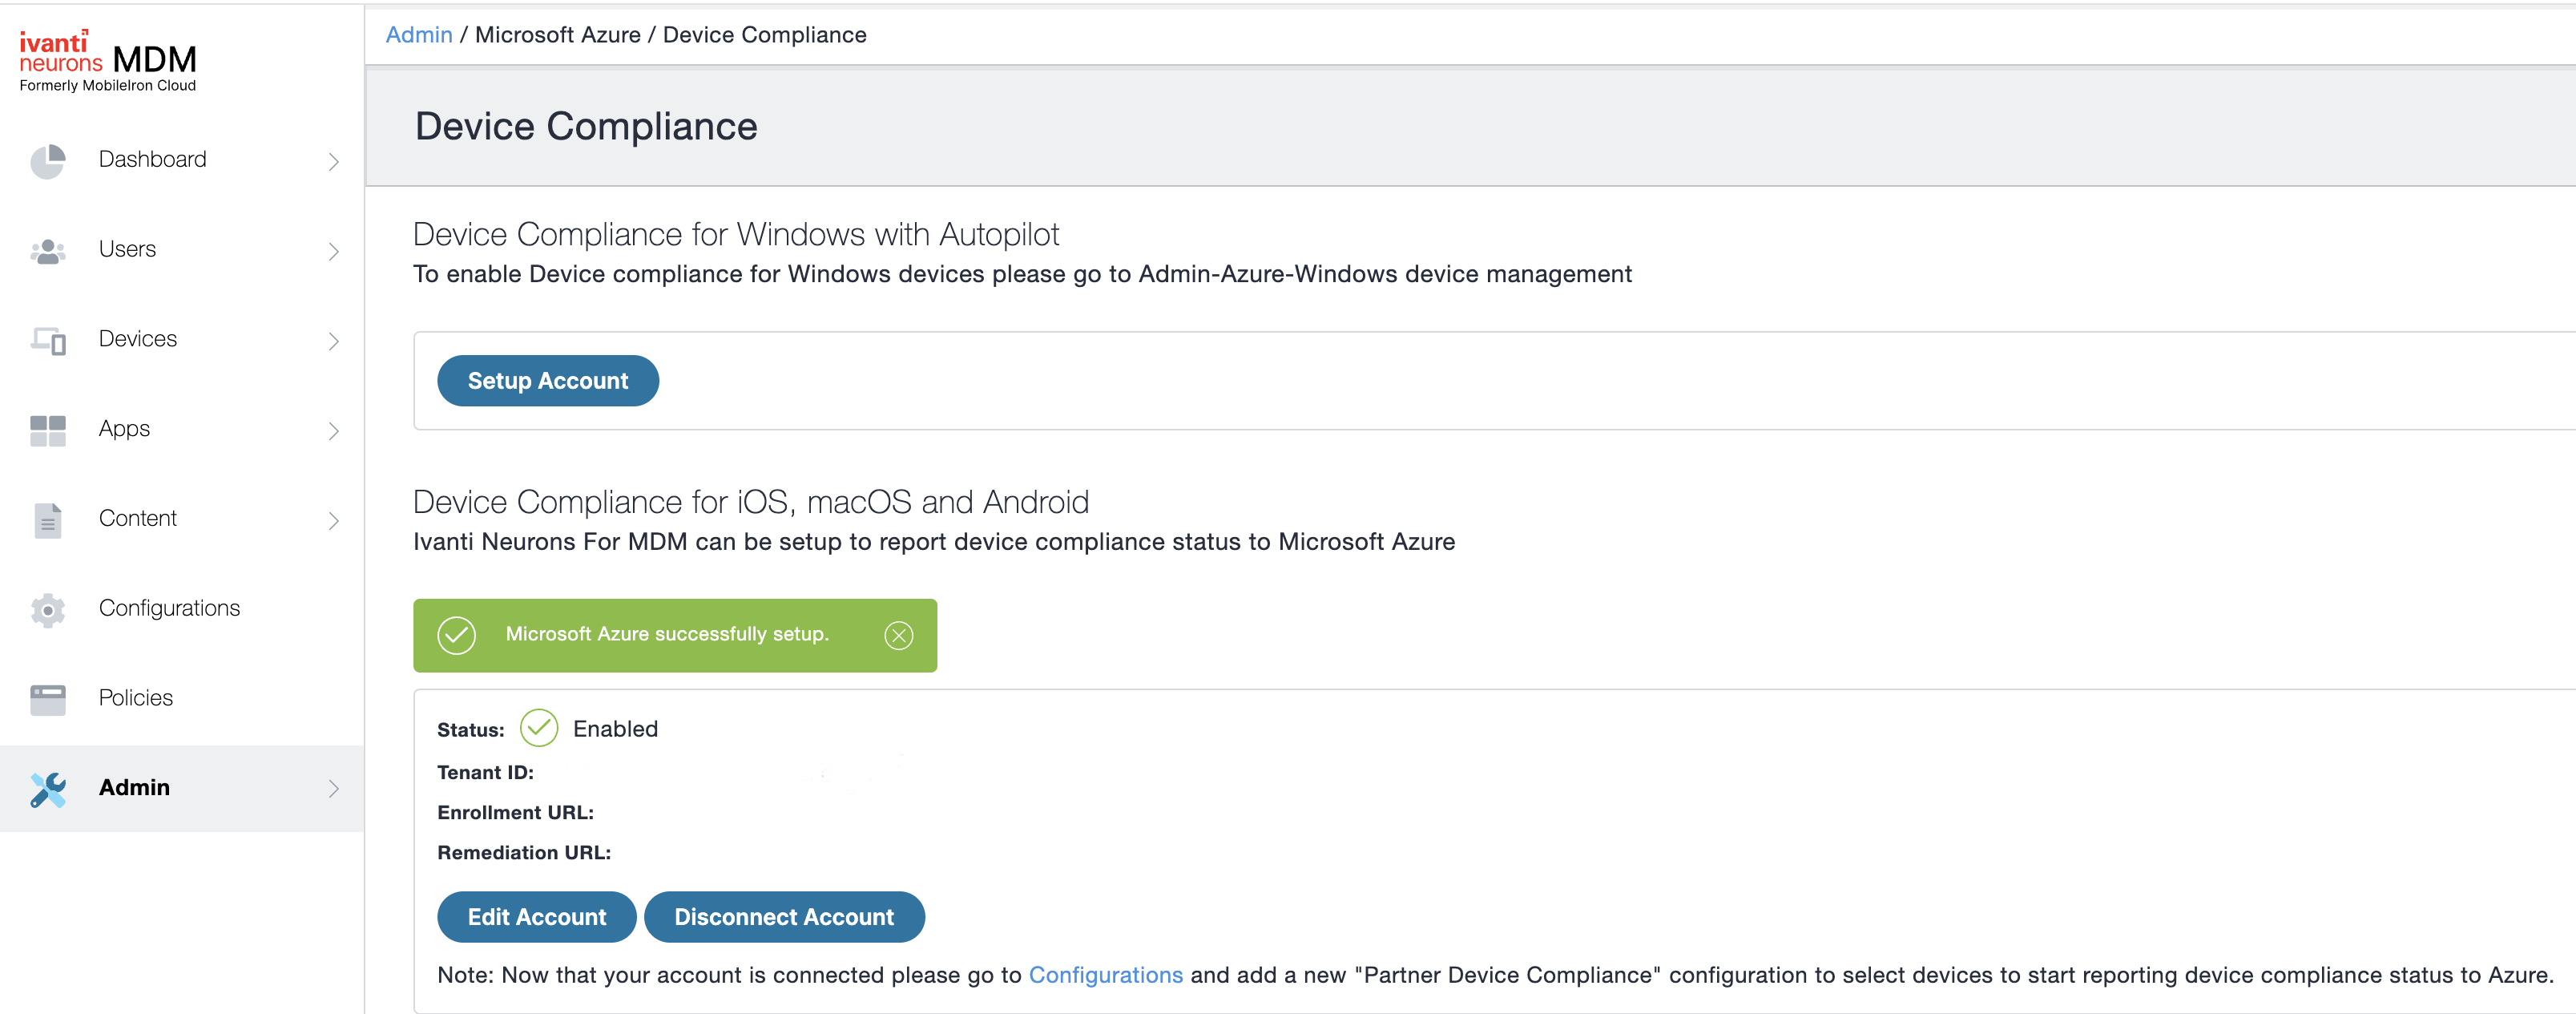Click the Users group icon
The width and height of the screenshot is (2576, 1014).
47,250
